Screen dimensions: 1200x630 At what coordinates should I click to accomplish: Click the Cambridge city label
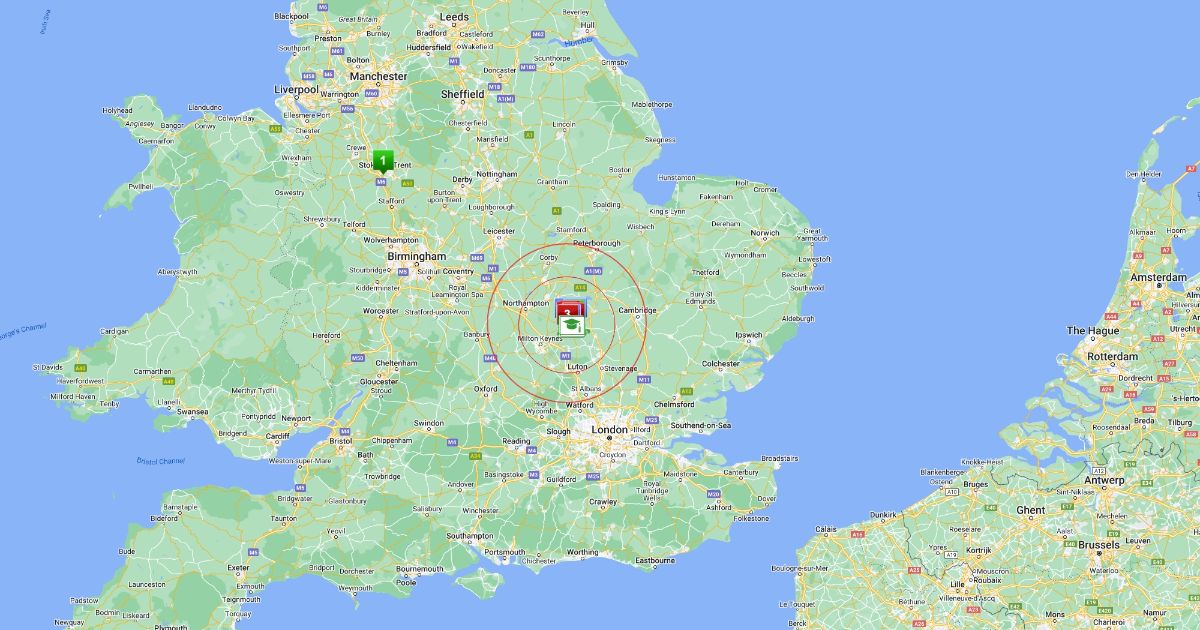[636, 310]
